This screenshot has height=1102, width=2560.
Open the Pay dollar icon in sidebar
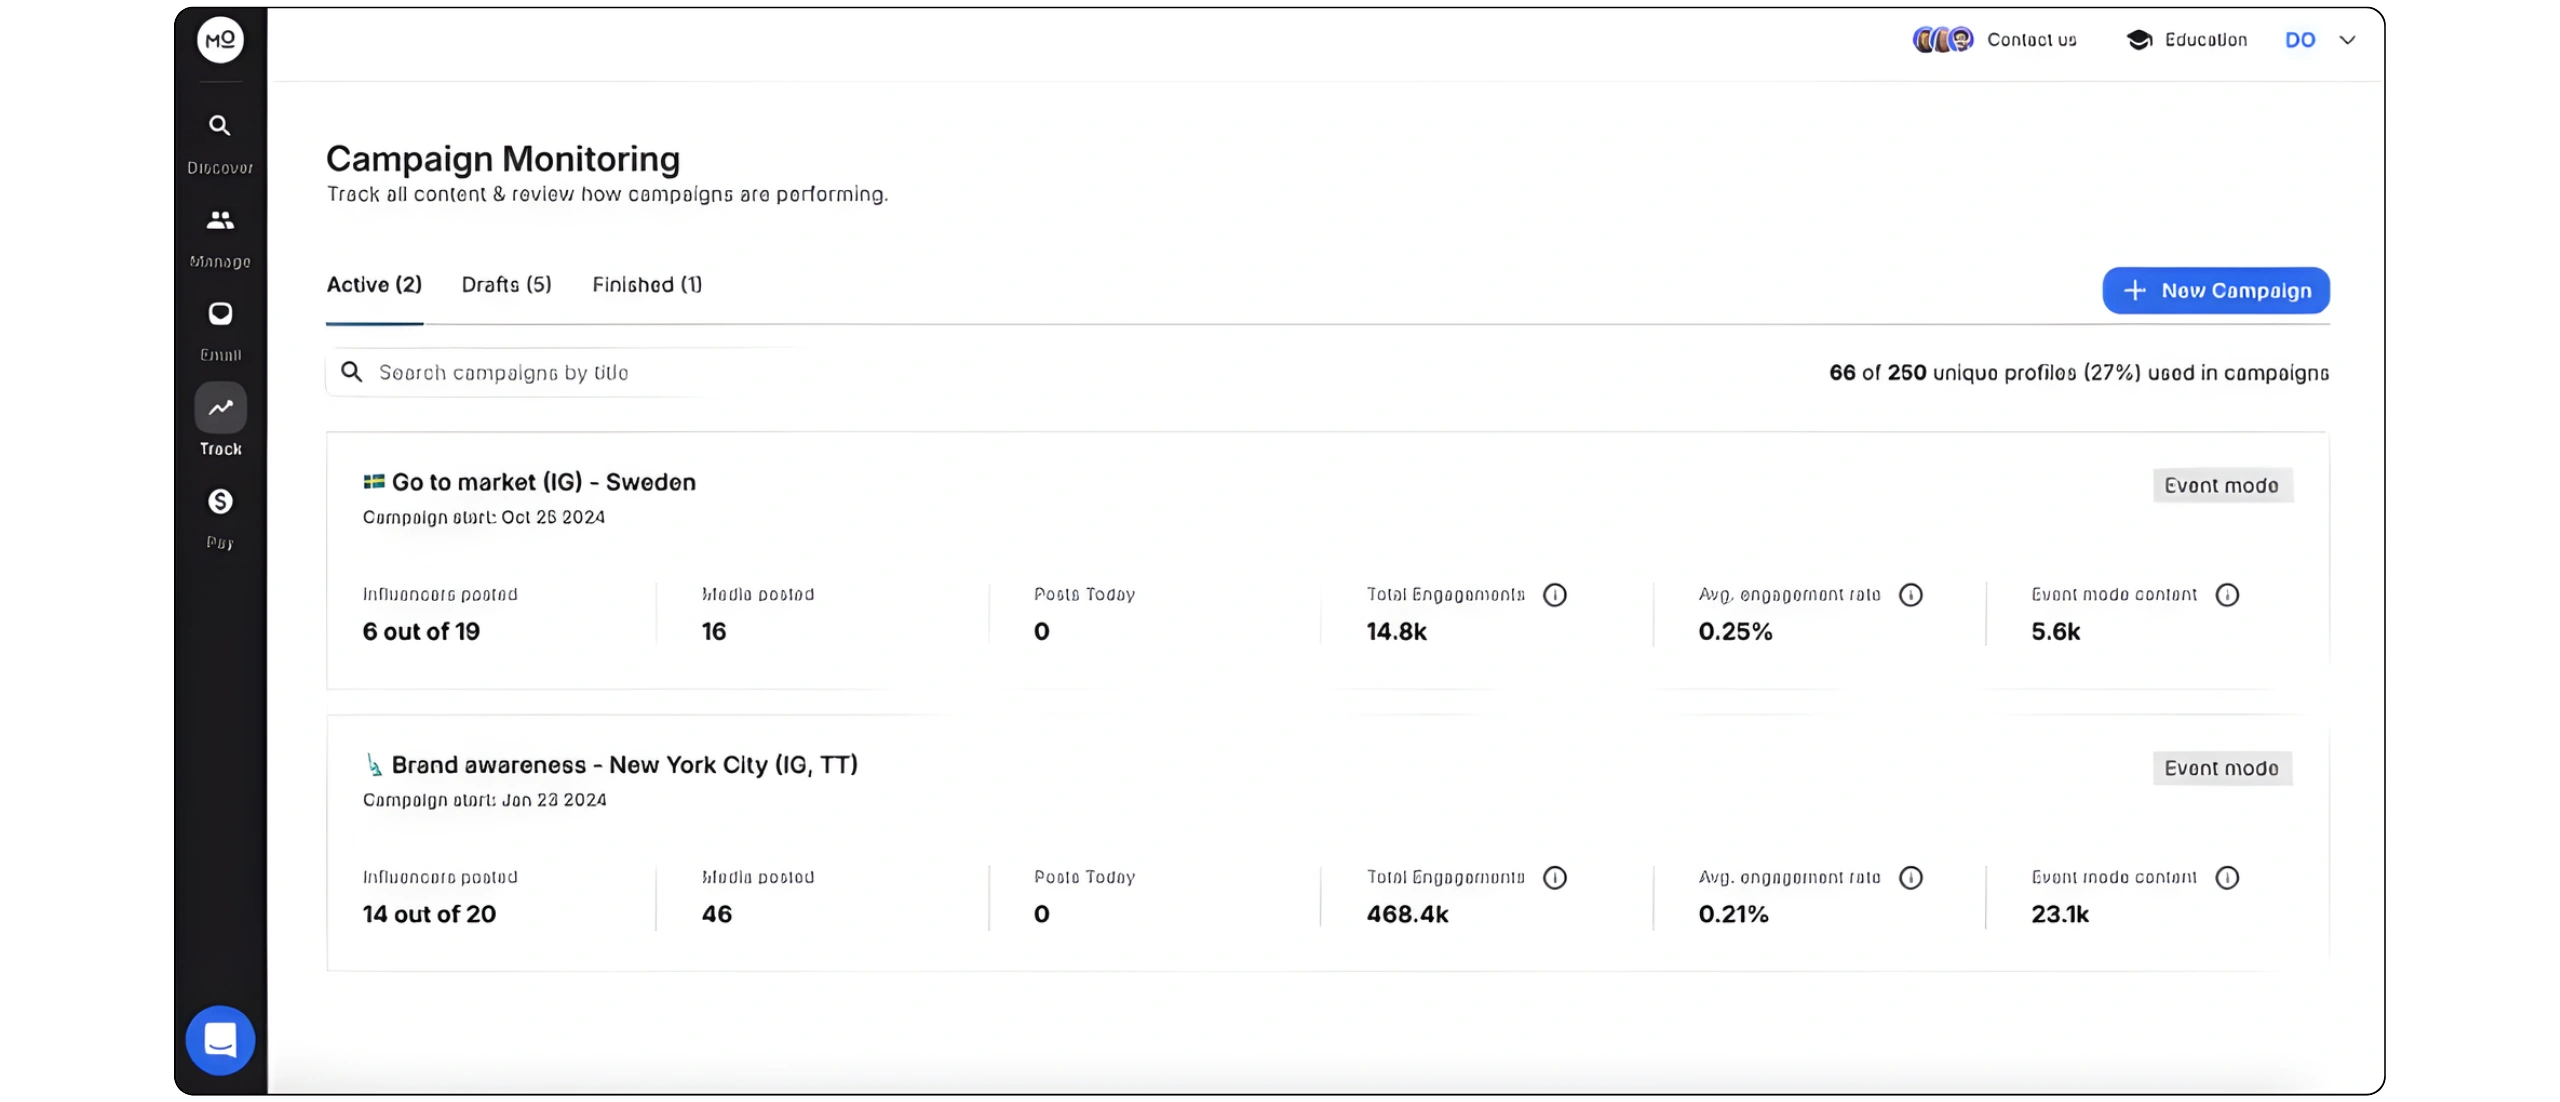tap(220, 501)
